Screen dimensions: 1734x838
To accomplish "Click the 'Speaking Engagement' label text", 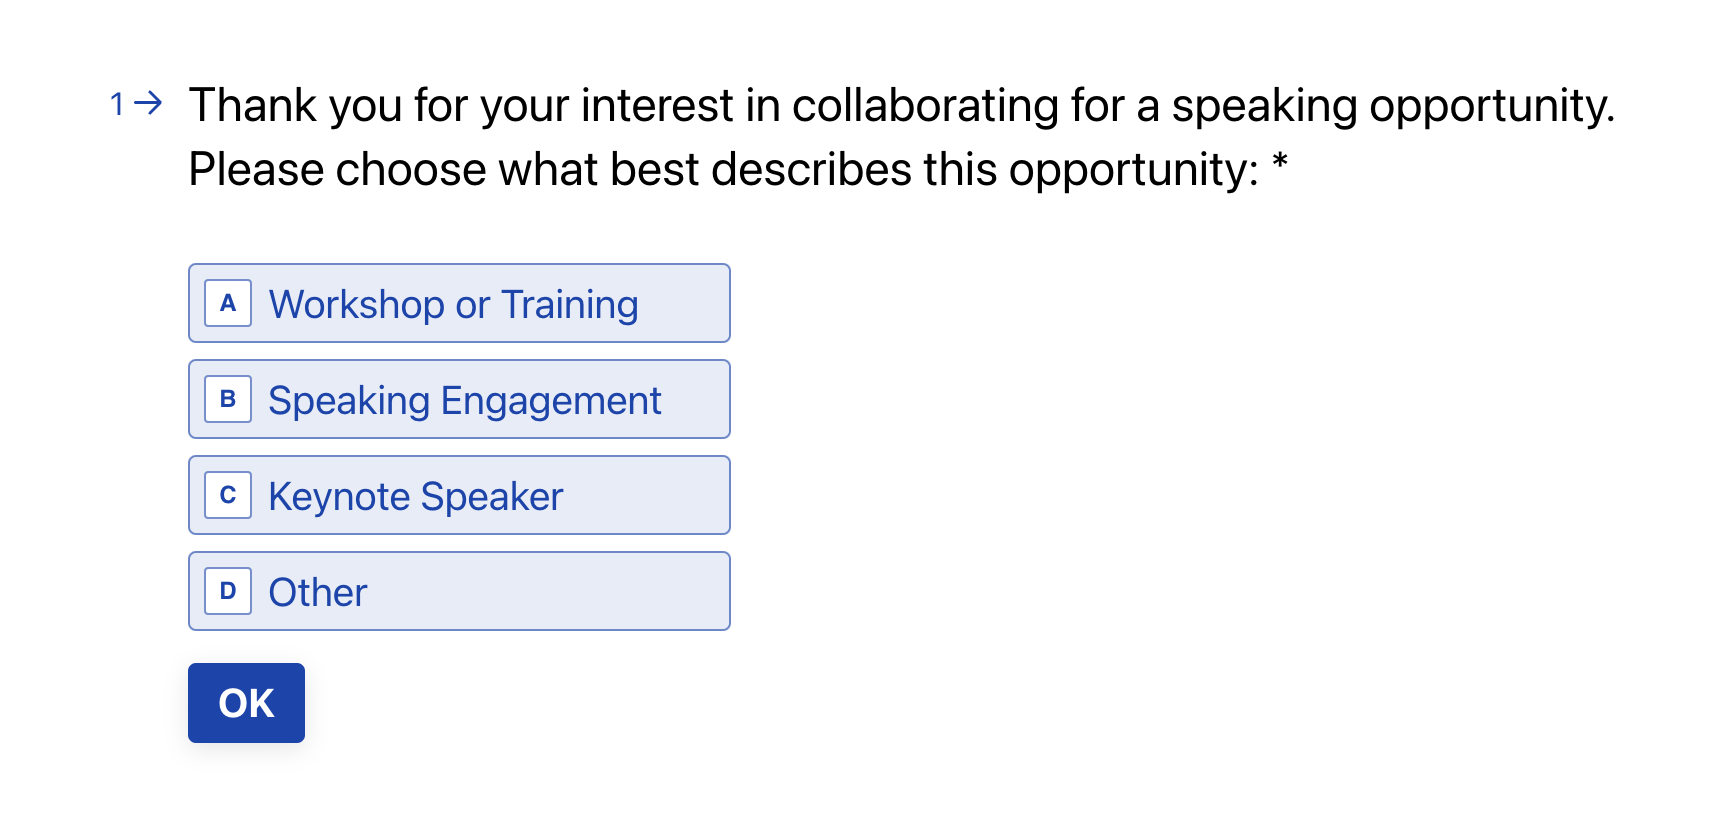I will [x=465, y=401].
